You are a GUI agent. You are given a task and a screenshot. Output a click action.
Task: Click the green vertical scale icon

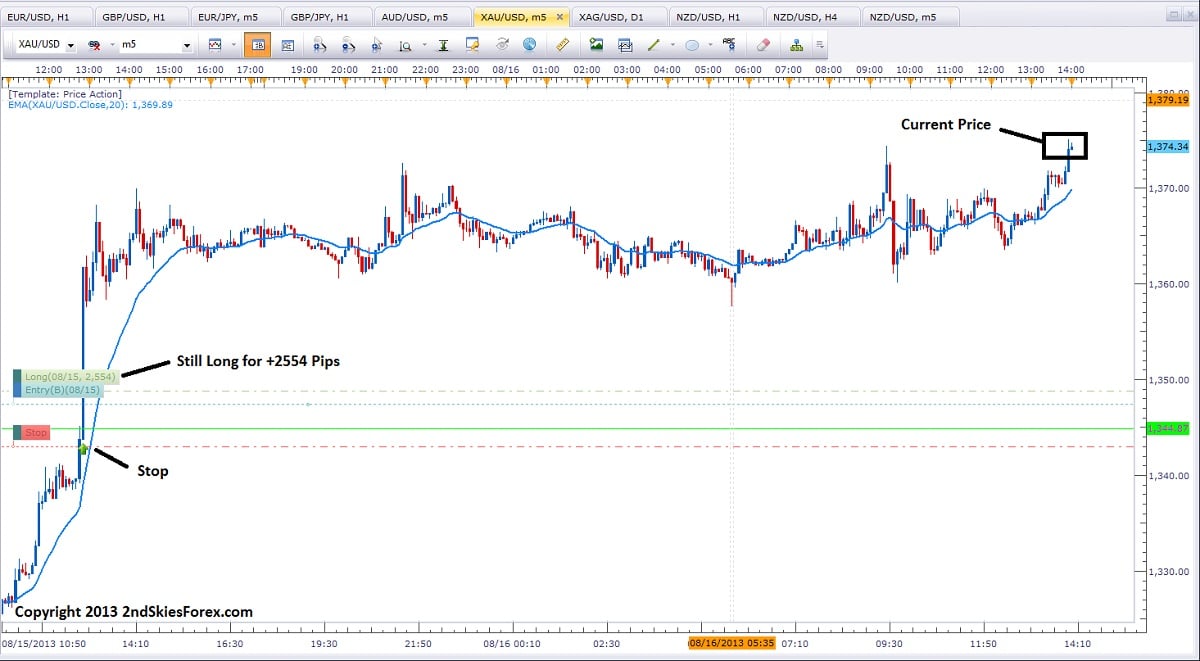click(x=443, y=45)
